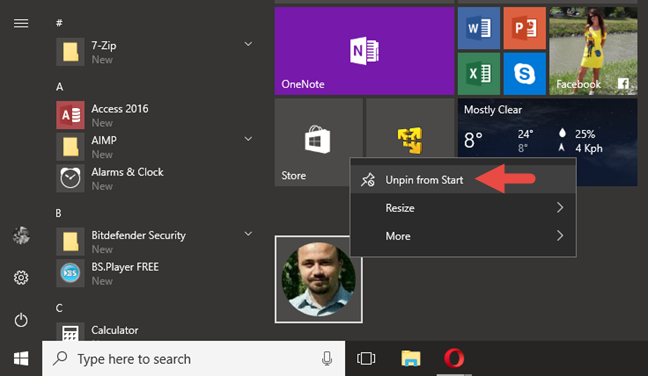Open File Explorer from the taskbar
The image size is (648, 376).
point(410,358)
